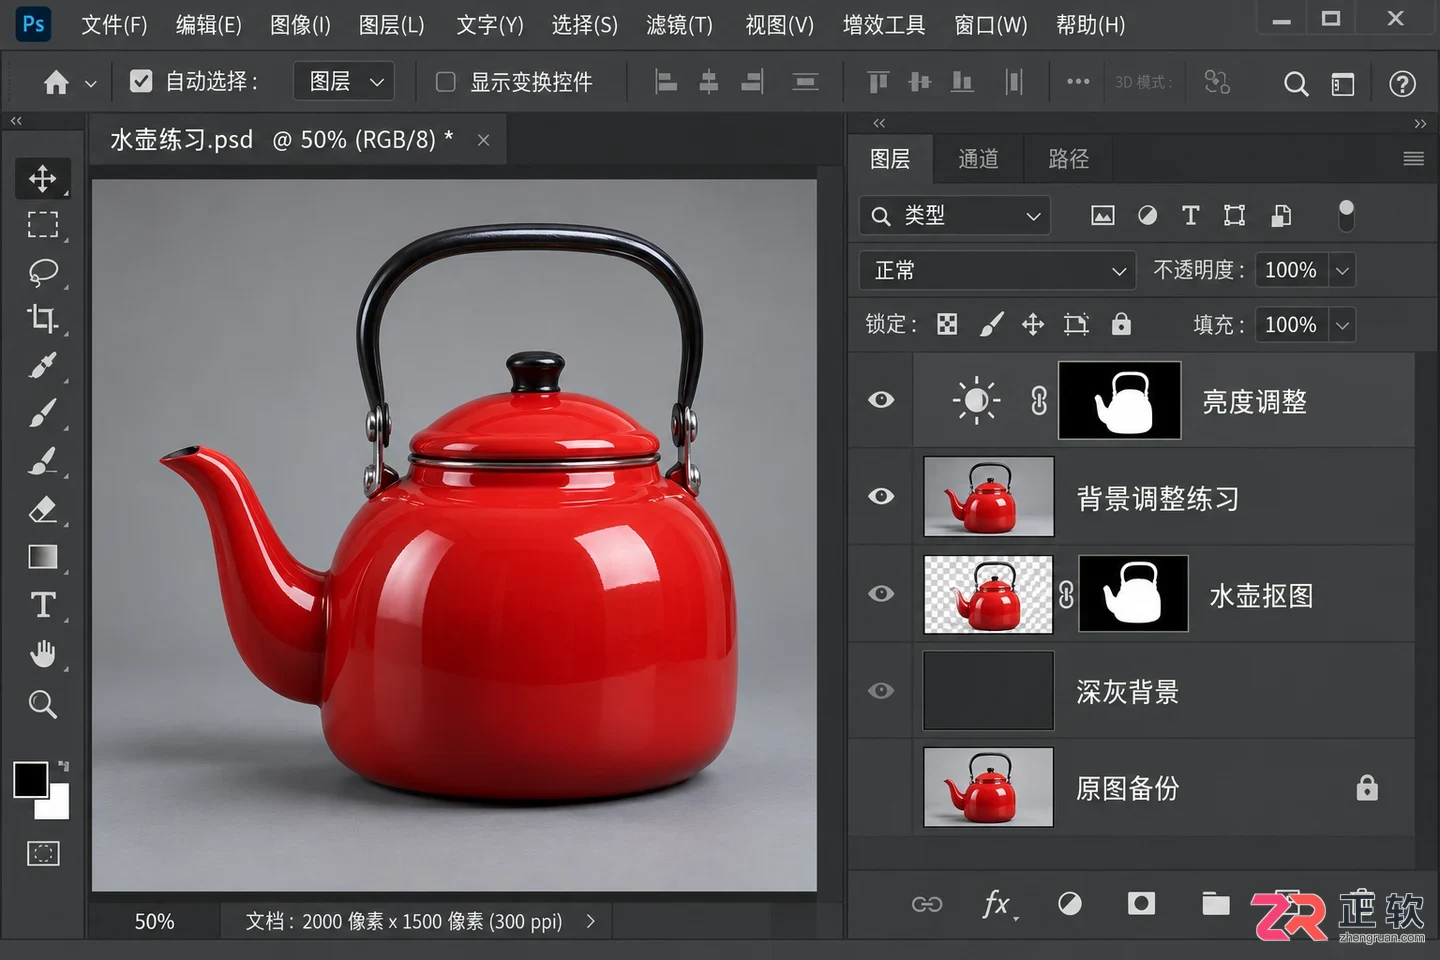Select the Crop tool
Image resolution: width=1440 pixels, height=960 pixels.
pos(43,319)
